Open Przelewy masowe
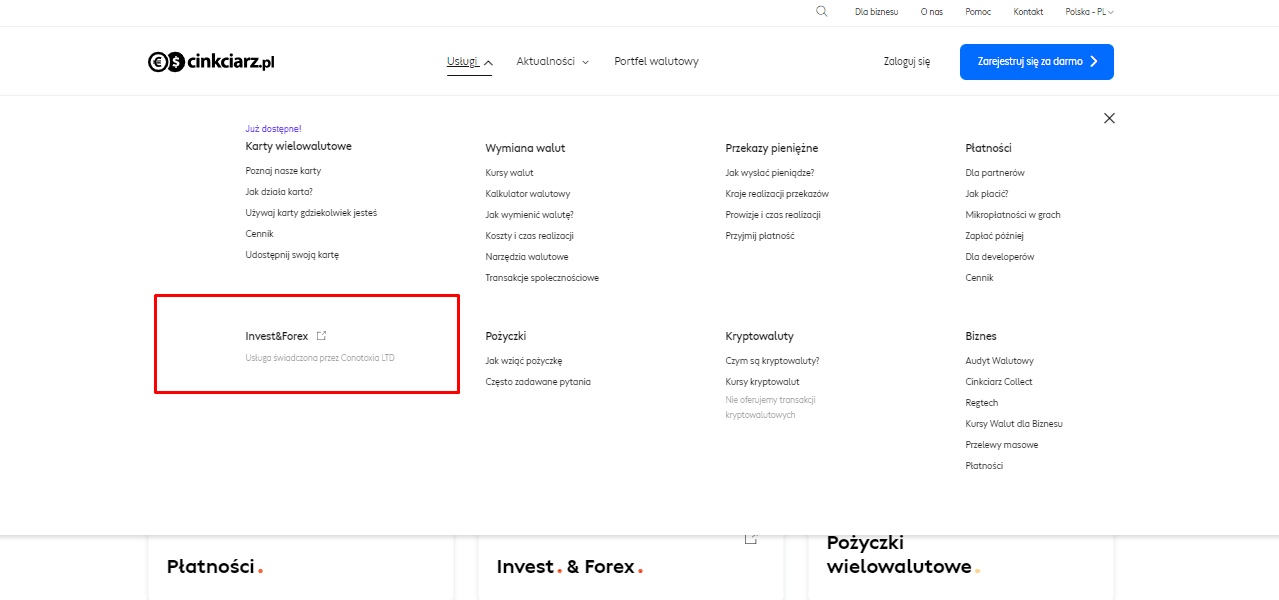The height and width of the screenshot is (600, 1279). 1002,445
